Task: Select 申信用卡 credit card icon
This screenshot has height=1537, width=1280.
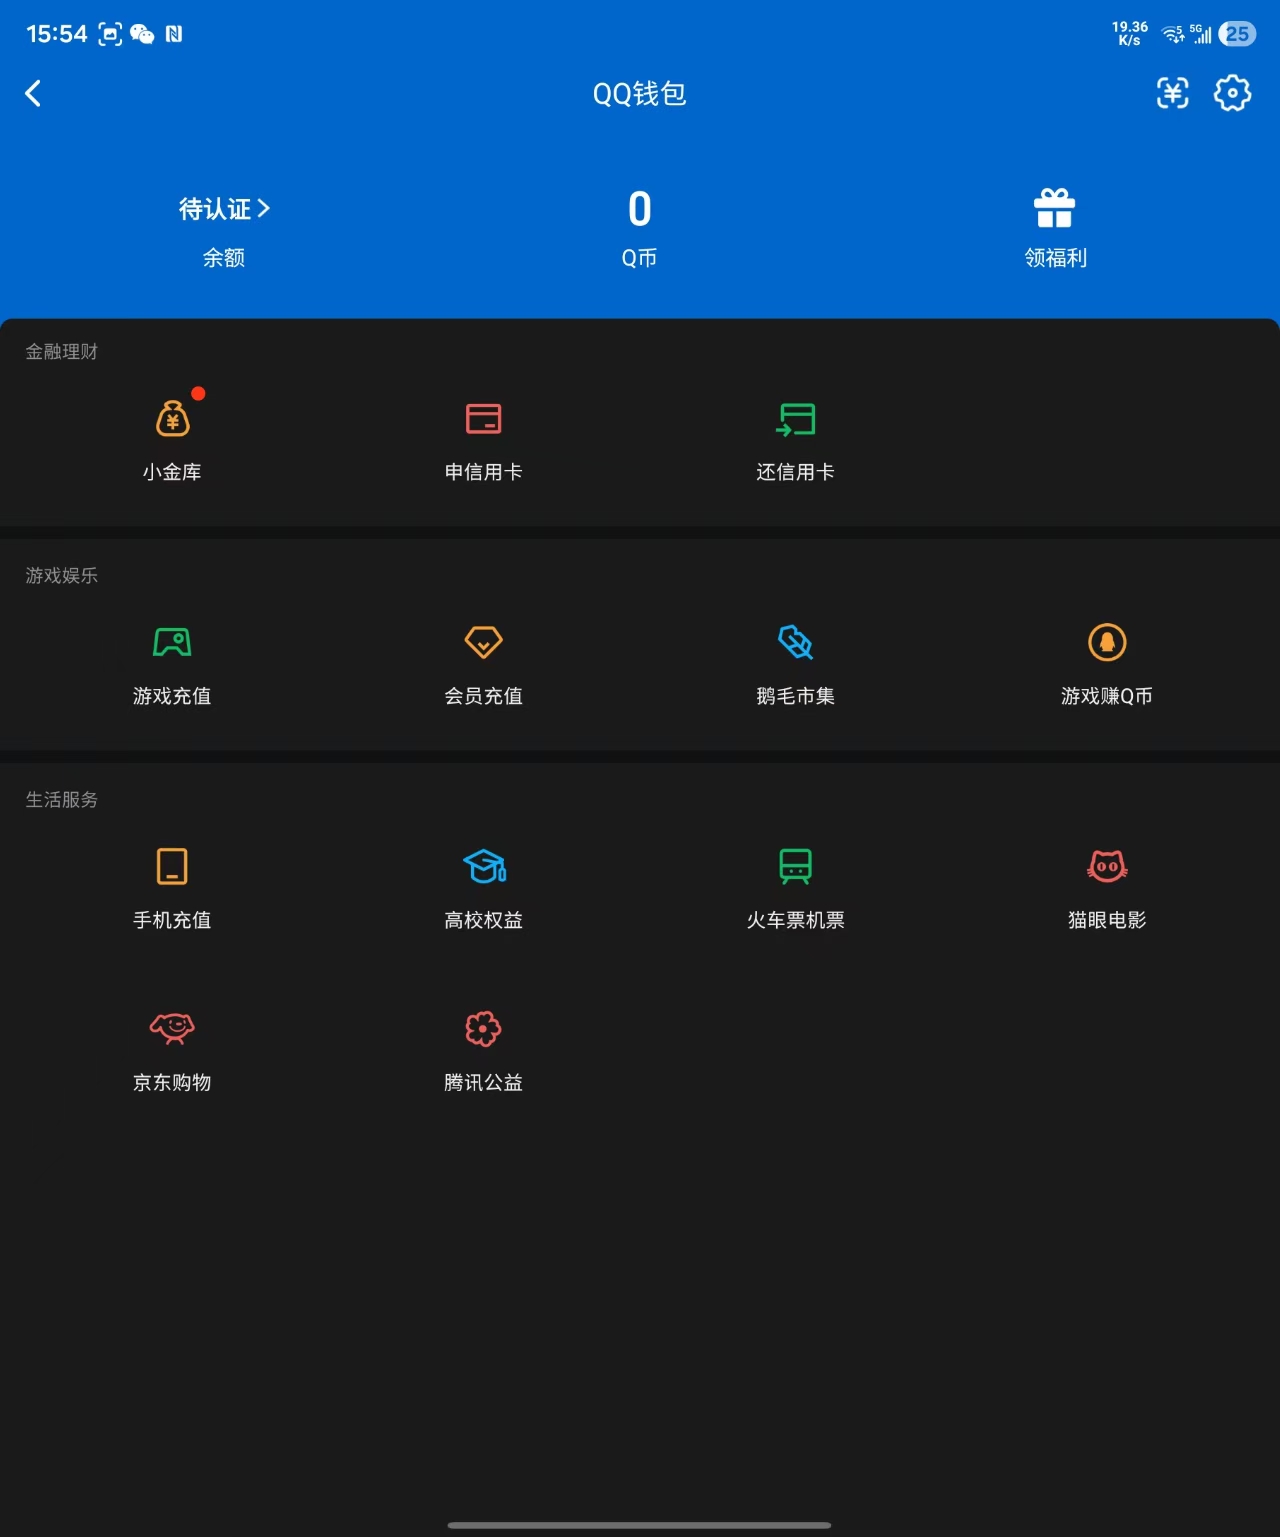Action: click(483, 435)
